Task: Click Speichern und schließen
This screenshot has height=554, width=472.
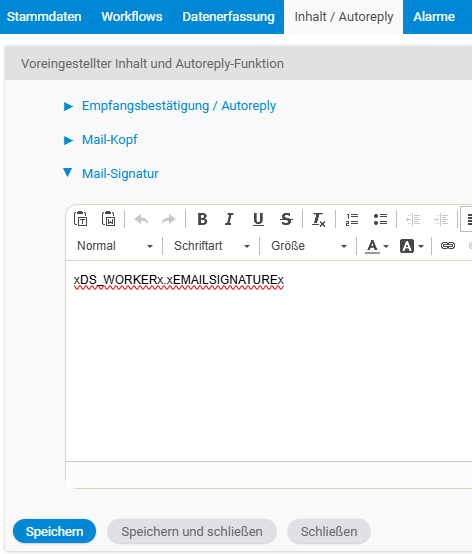Action: pos(192,531)
